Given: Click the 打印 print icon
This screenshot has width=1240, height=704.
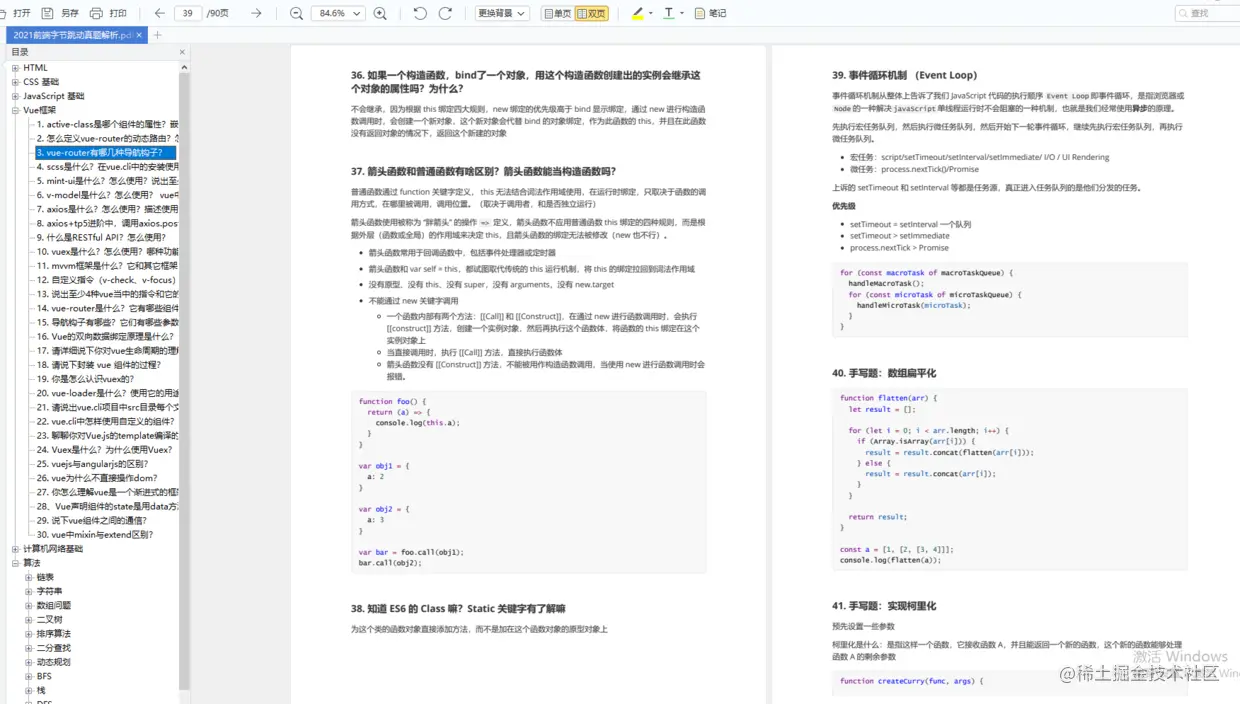Looking at the screenshot, I should [96, 13].
